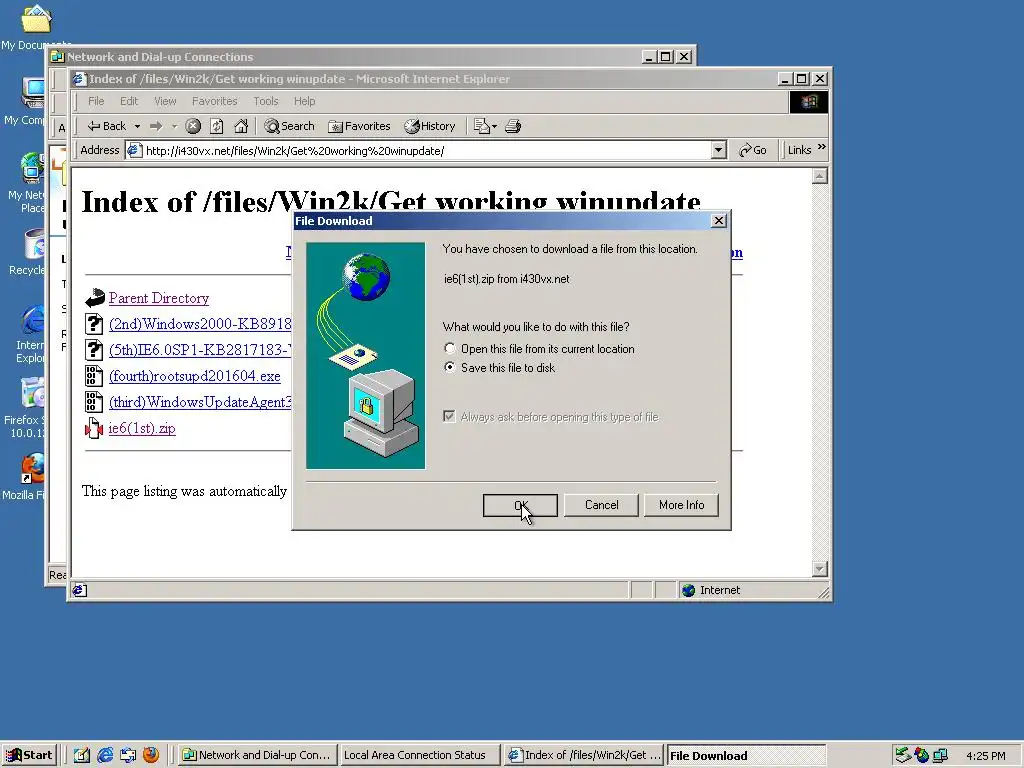Click the unknown-file icon beside (5th)IE6.0SP1

94,350
